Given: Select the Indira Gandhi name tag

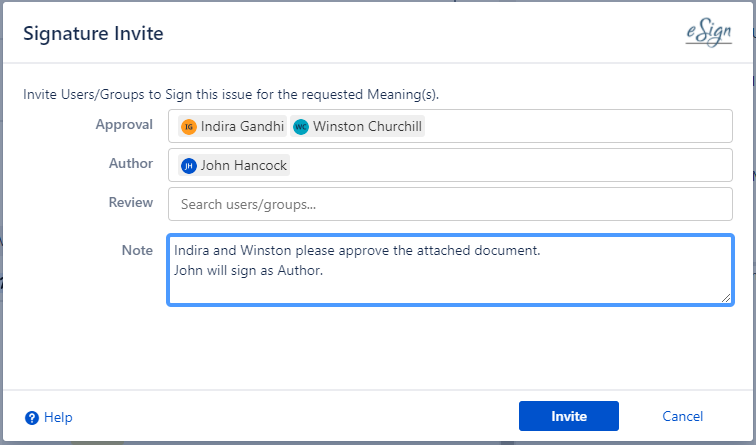Looking at the screenshot, I should (242, 127).
